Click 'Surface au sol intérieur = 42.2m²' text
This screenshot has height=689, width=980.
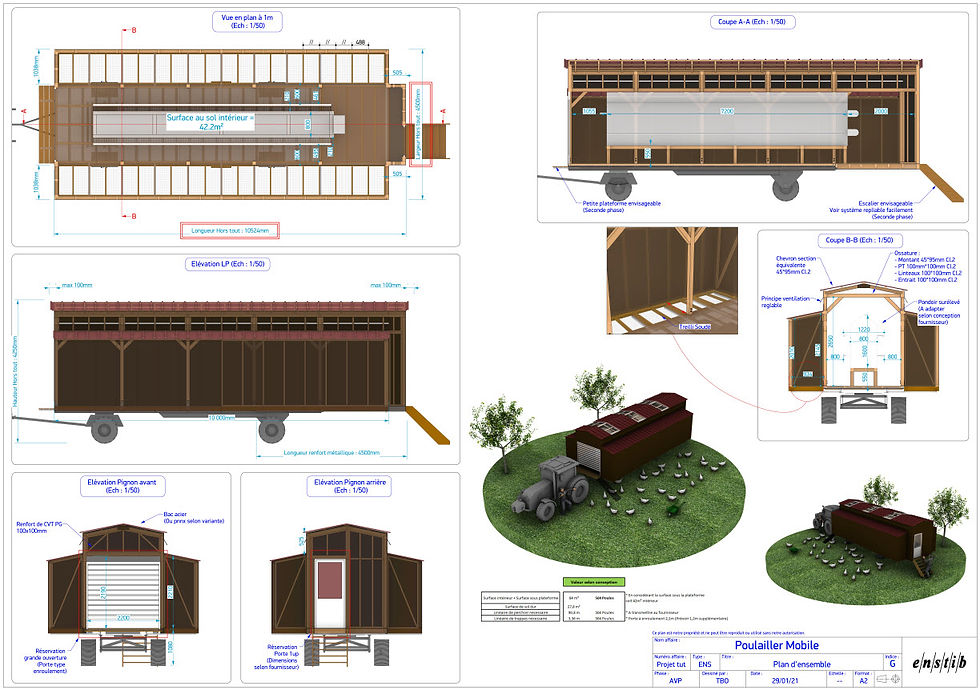point(211,121)
